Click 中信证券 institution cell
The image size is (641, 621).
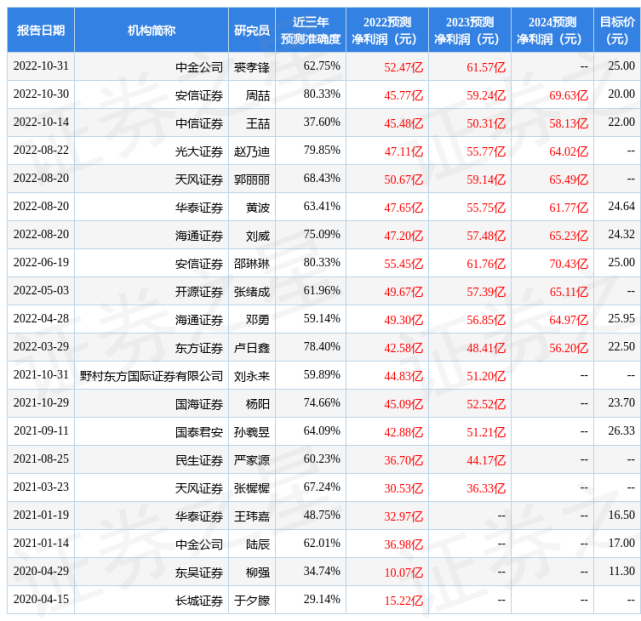(199, 123)
